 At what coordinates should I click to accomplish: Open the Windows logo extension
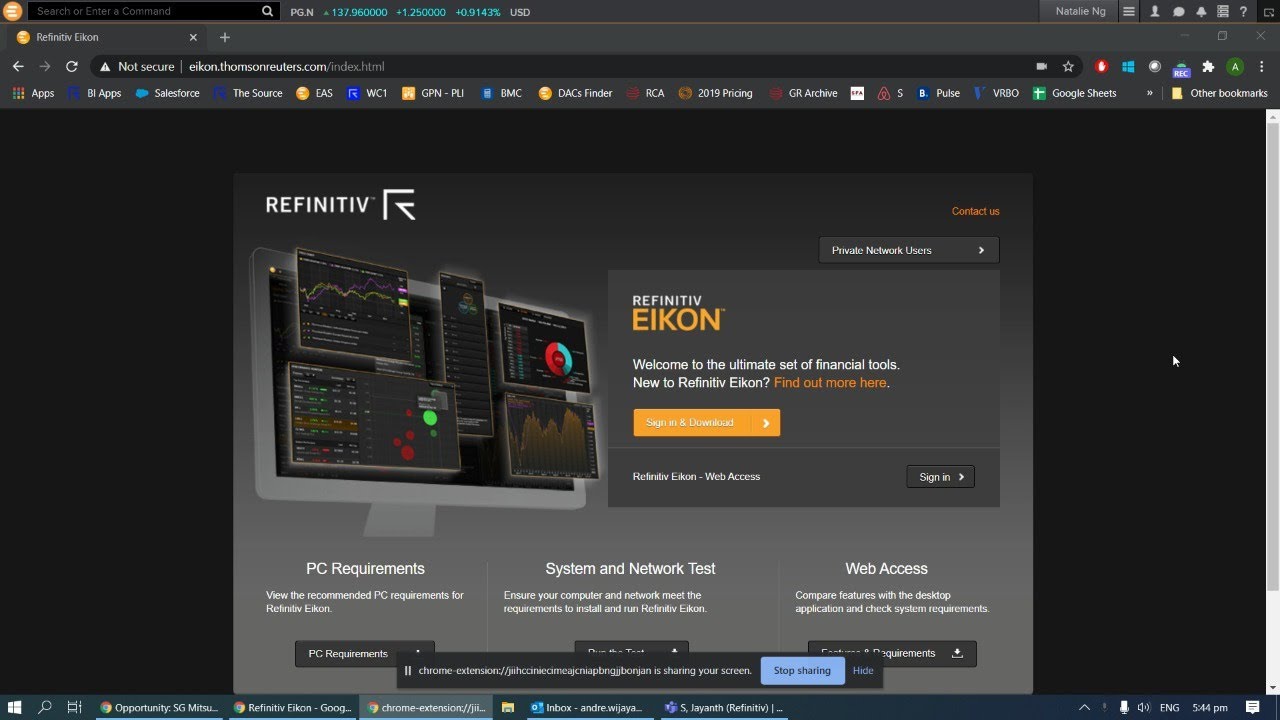pyautogui.click(x=1128, y=66)
